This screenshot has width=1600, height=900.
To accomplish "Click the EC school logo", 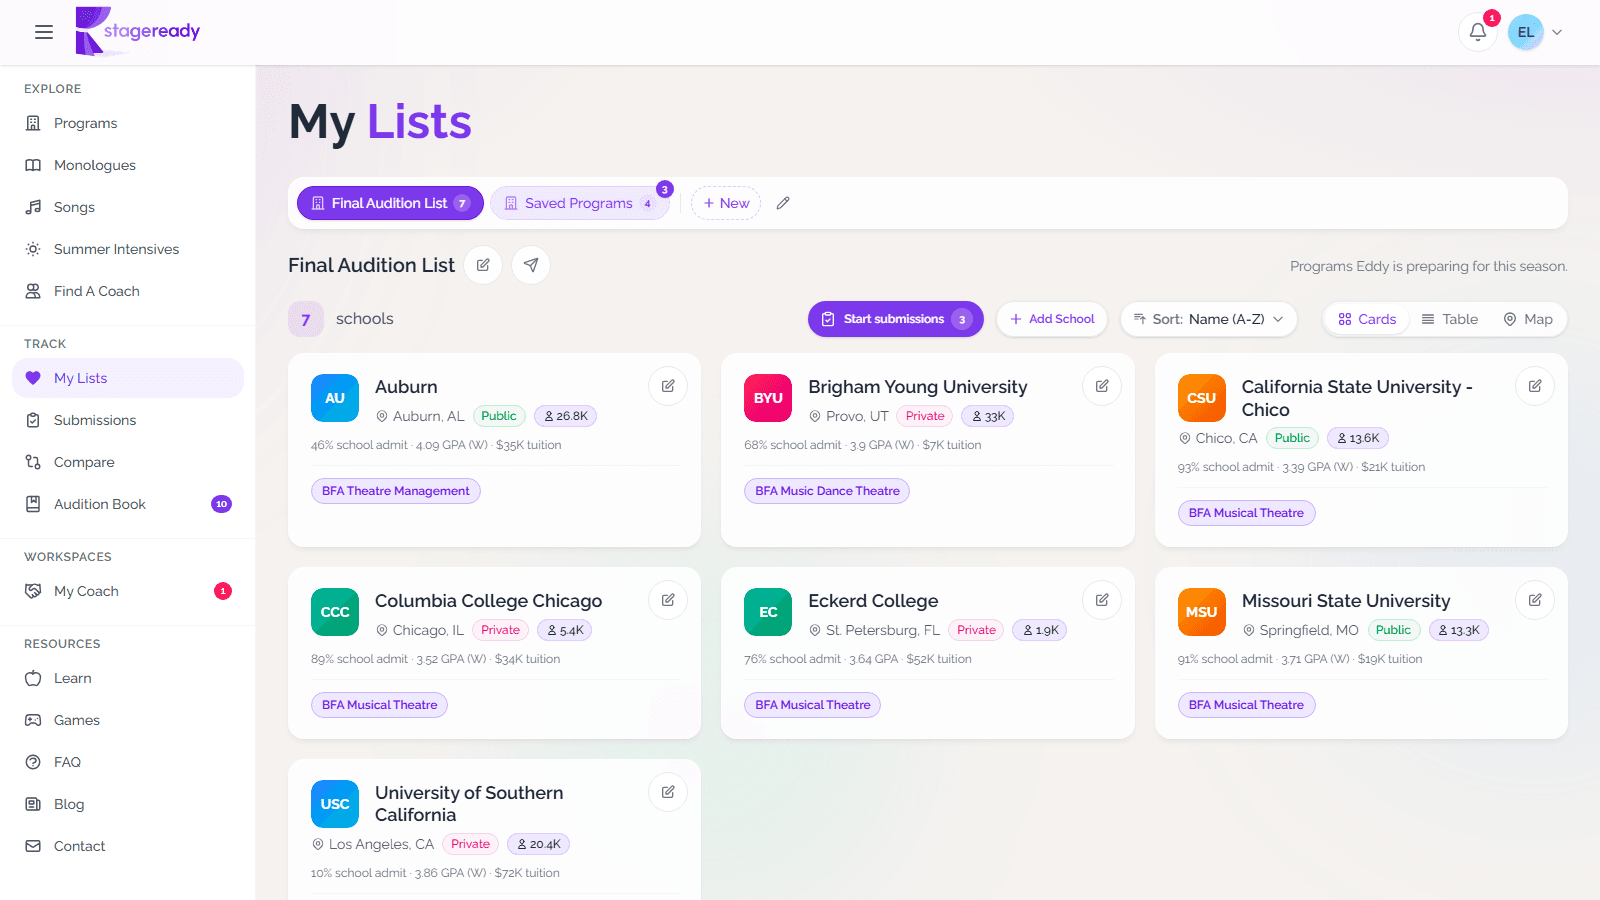I will [x=768, y=612].
